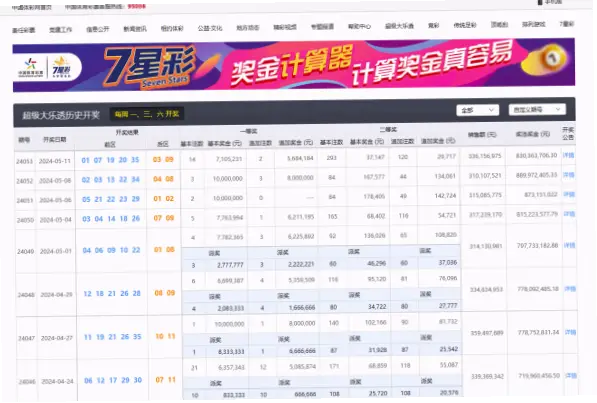Open the 传统足彩 navigation item

coord(465,26)
